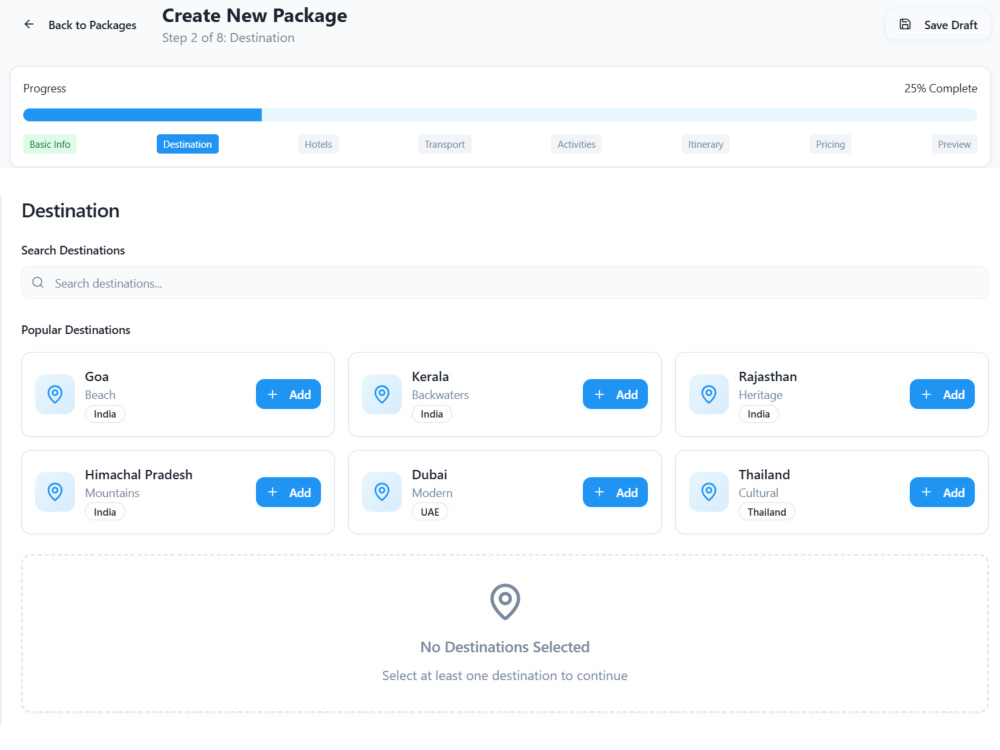Jump to the Preview step

[954, 144]
